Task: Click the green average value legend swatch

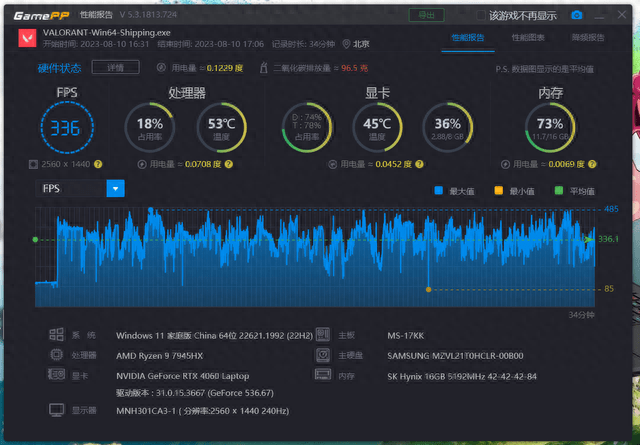Action: point(559,190)
